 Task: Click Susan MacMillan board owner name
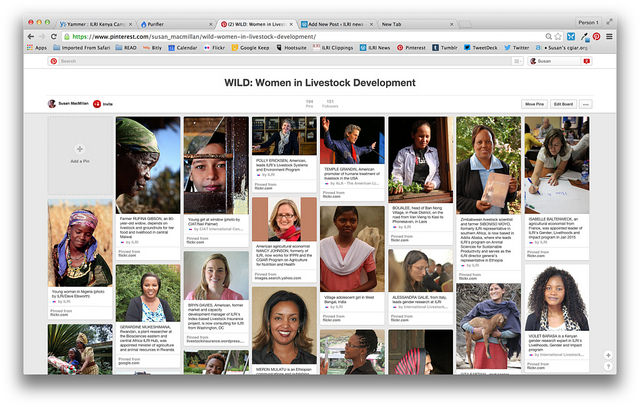(73, 104)
